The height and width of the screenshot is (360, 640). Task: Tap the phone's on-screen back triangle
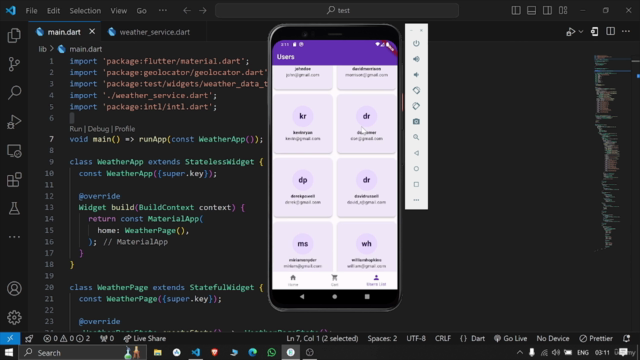pos(302,297)
